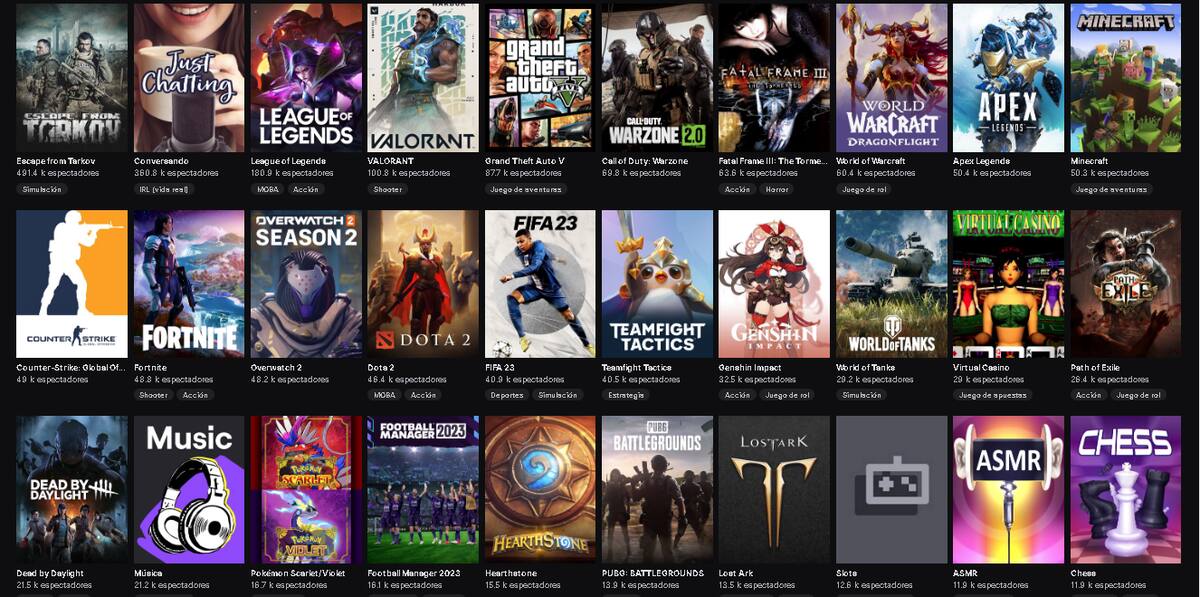Open the Call of Duty: Warzone title link

tap(645, 161)
